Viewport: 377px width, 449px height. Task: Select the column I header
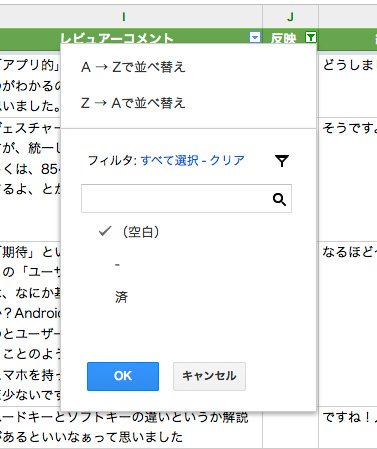pos(124,17)
